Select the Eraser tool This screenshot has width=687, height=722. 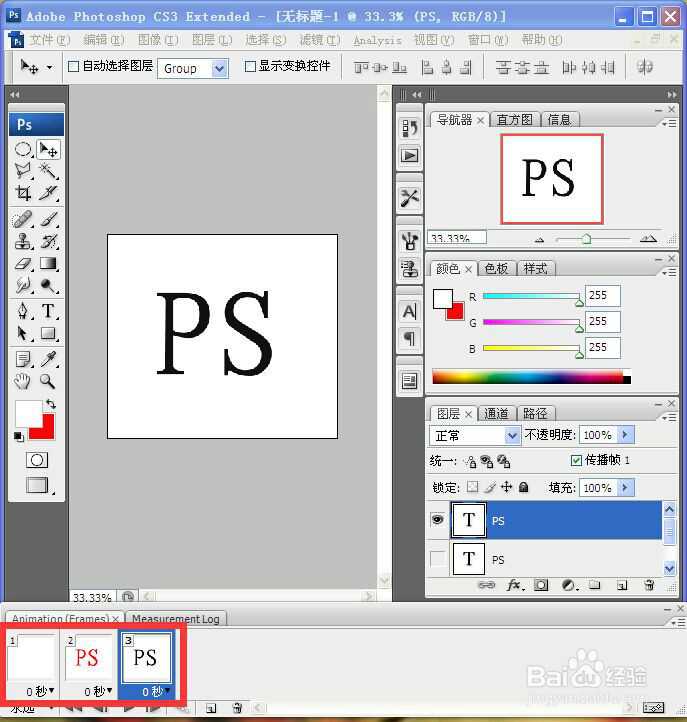click(23, 263)
